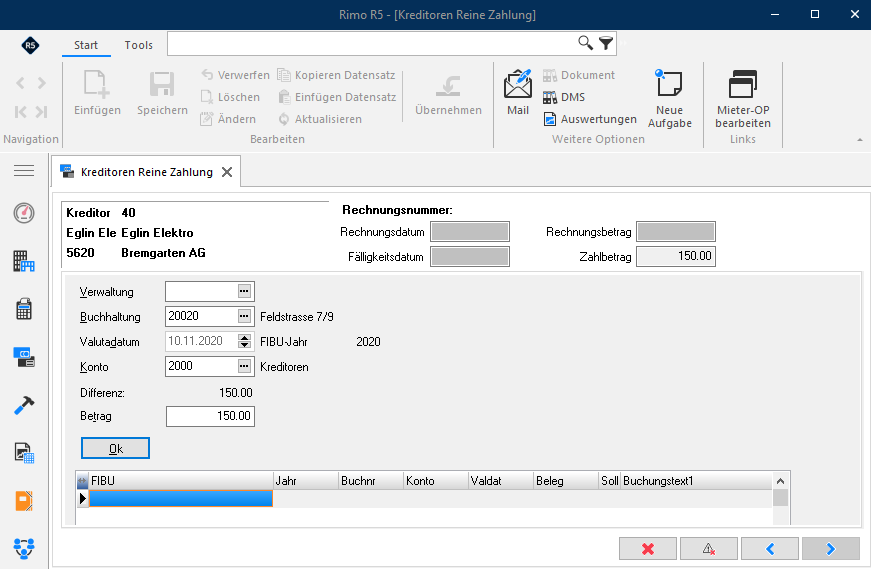The width and height of the screenshot is (871, 569).
Task: Click the R5 application logo icon
Action: coord(30,45)
